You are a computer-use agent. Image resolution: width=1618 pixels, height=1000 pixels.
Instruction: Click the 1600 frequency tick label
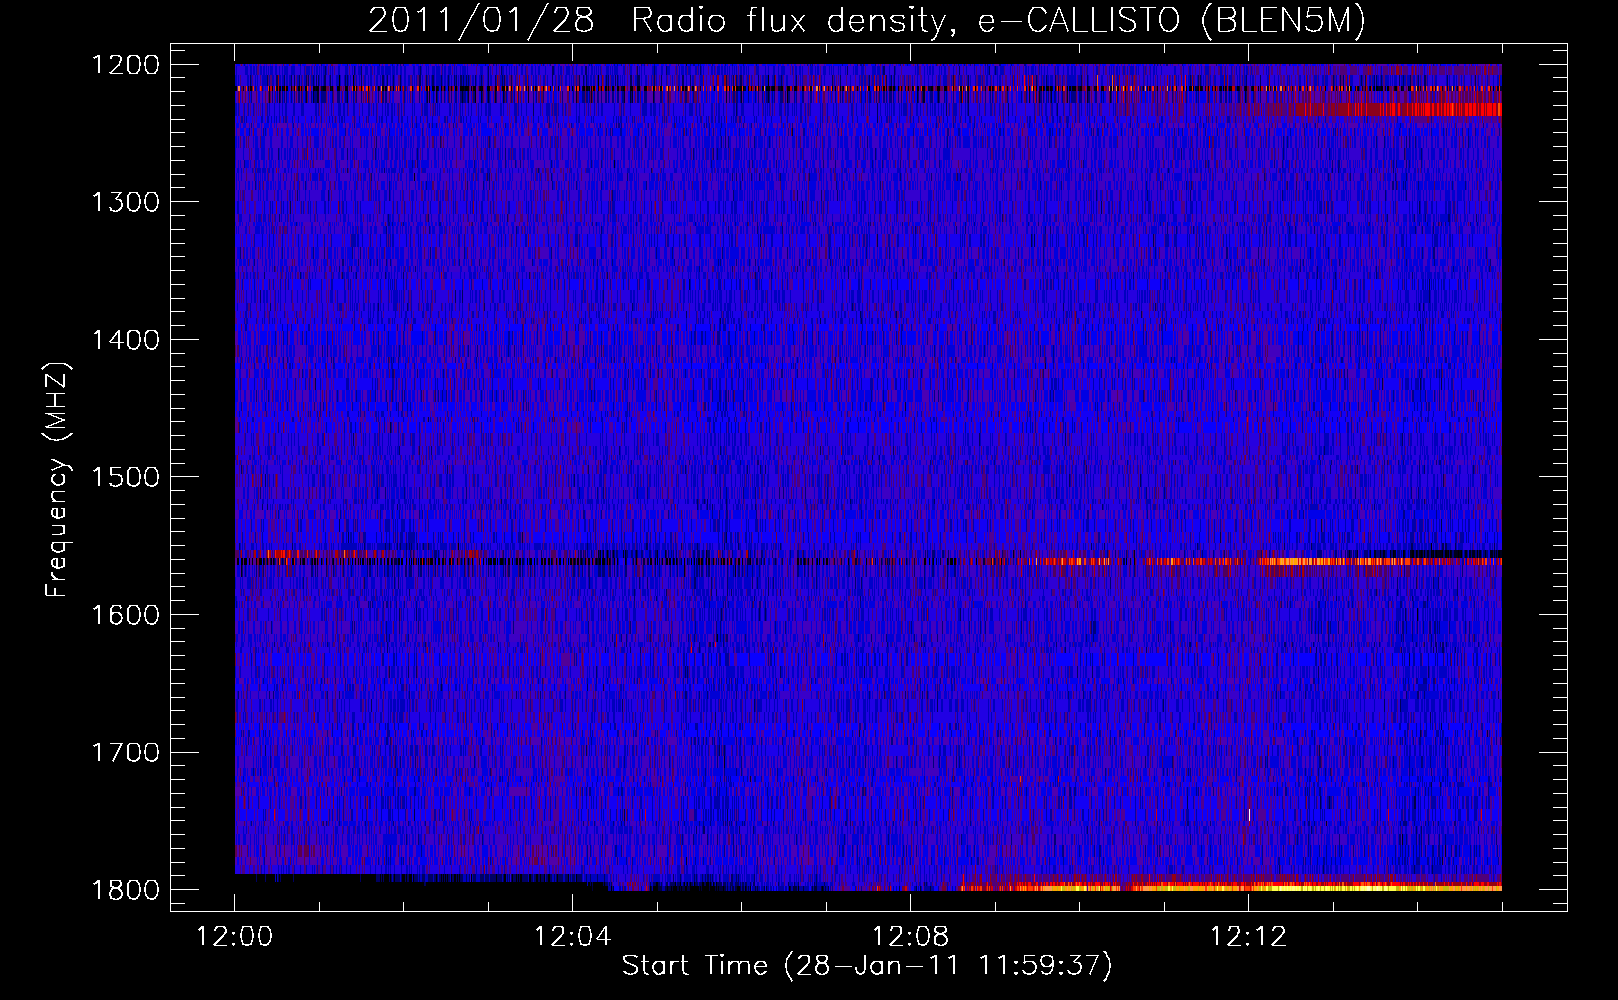click(x=126, y=615)
